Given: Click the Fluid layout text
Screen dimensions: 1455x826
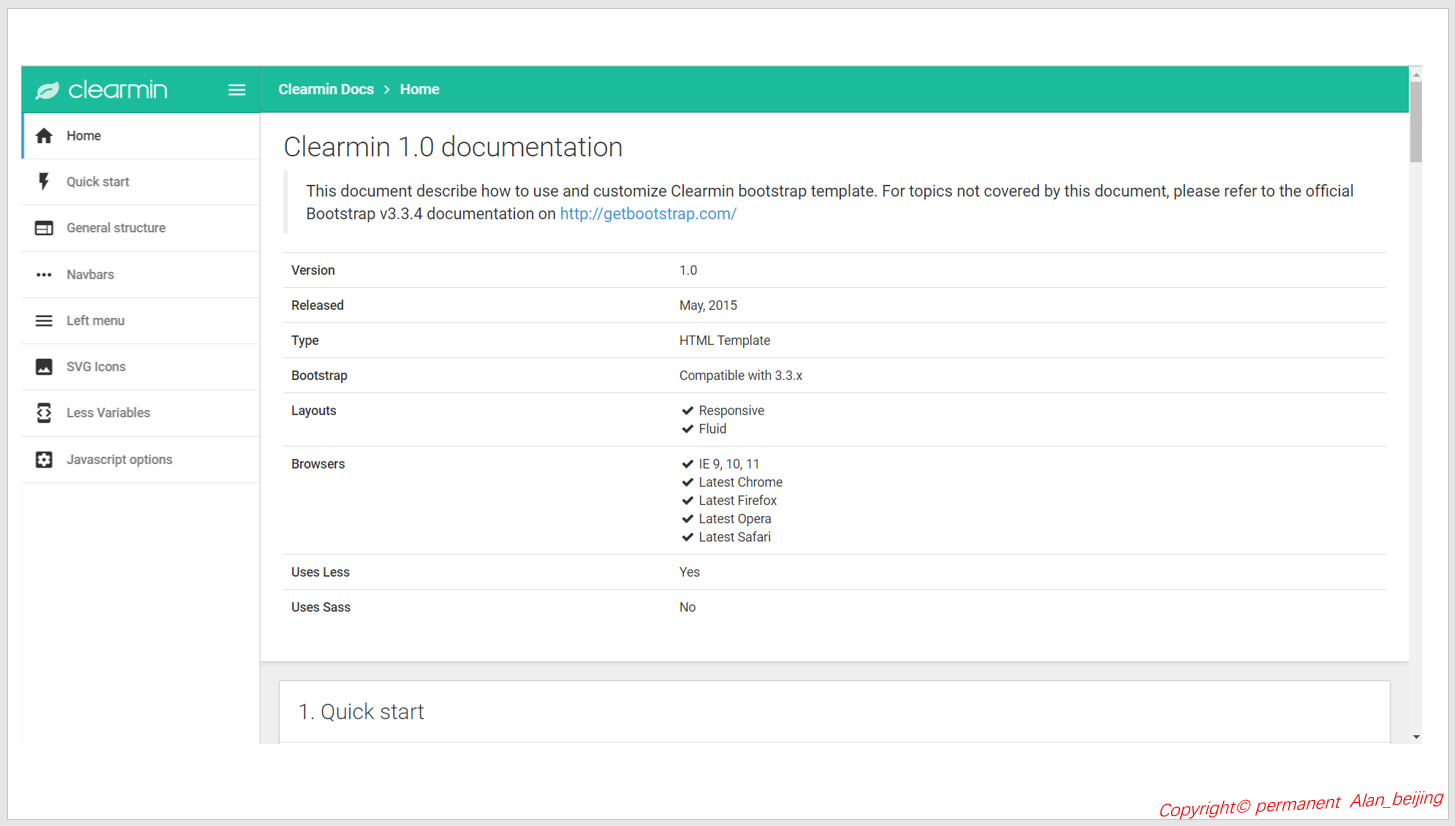Looking at the screenshot, I should (713, 429).
